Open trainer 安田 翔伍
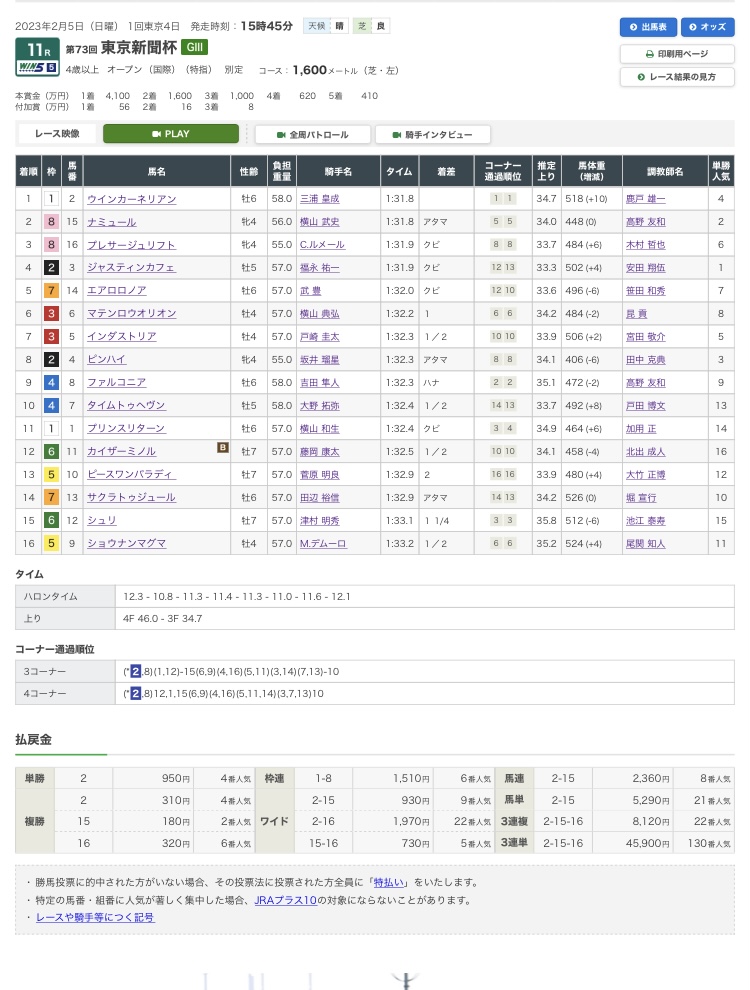750x990 pixels. [x=645, y=268]
